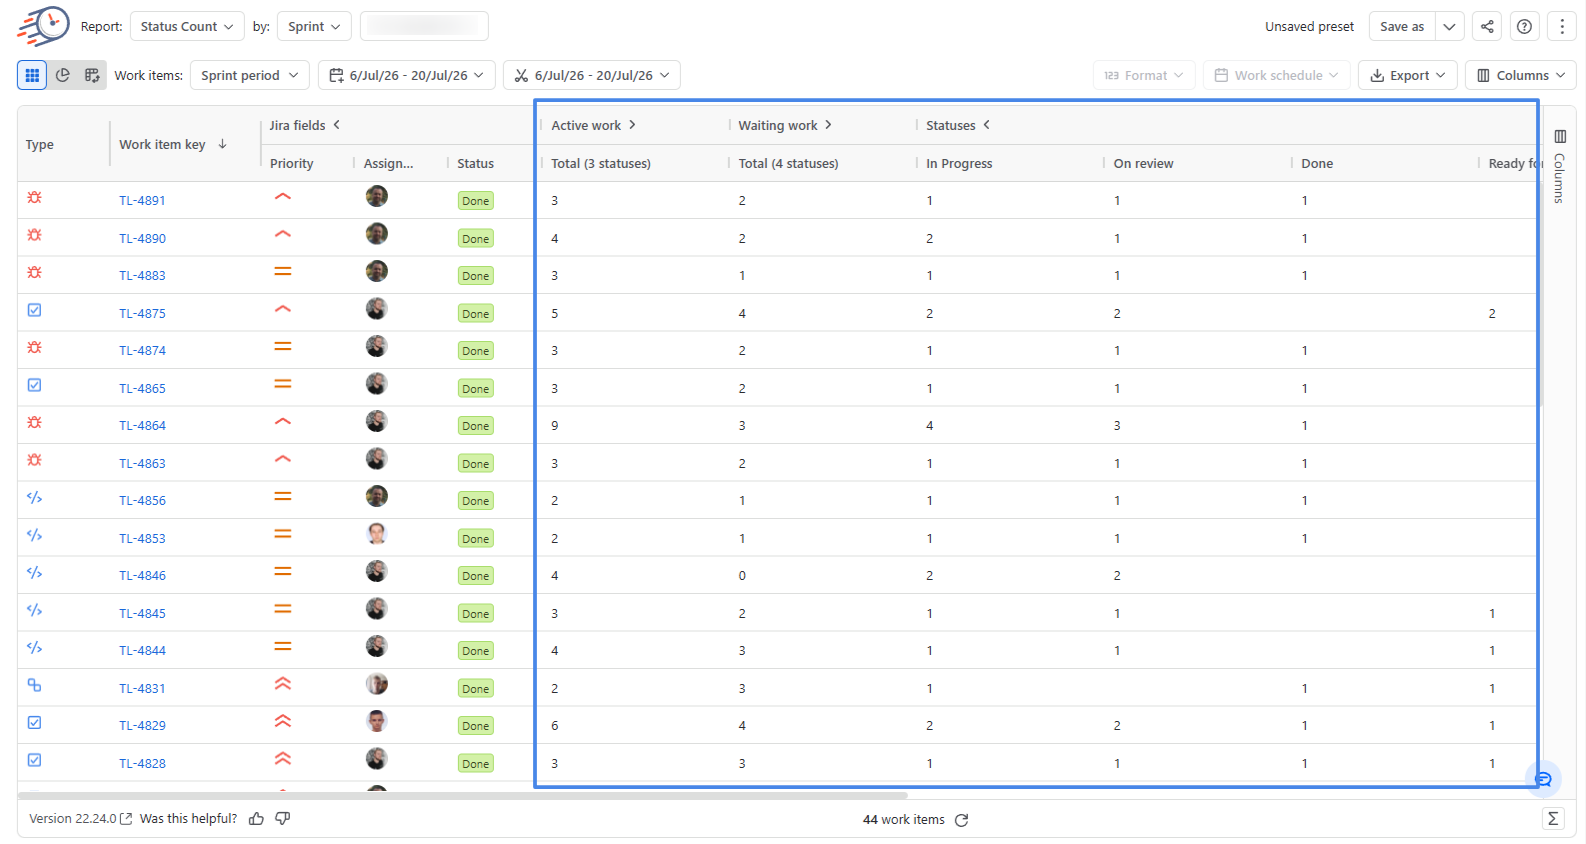Viewport: 1586px width, 844px height.
Task: Click subtask type icon for TL-4831
Action: click(34, 685)
